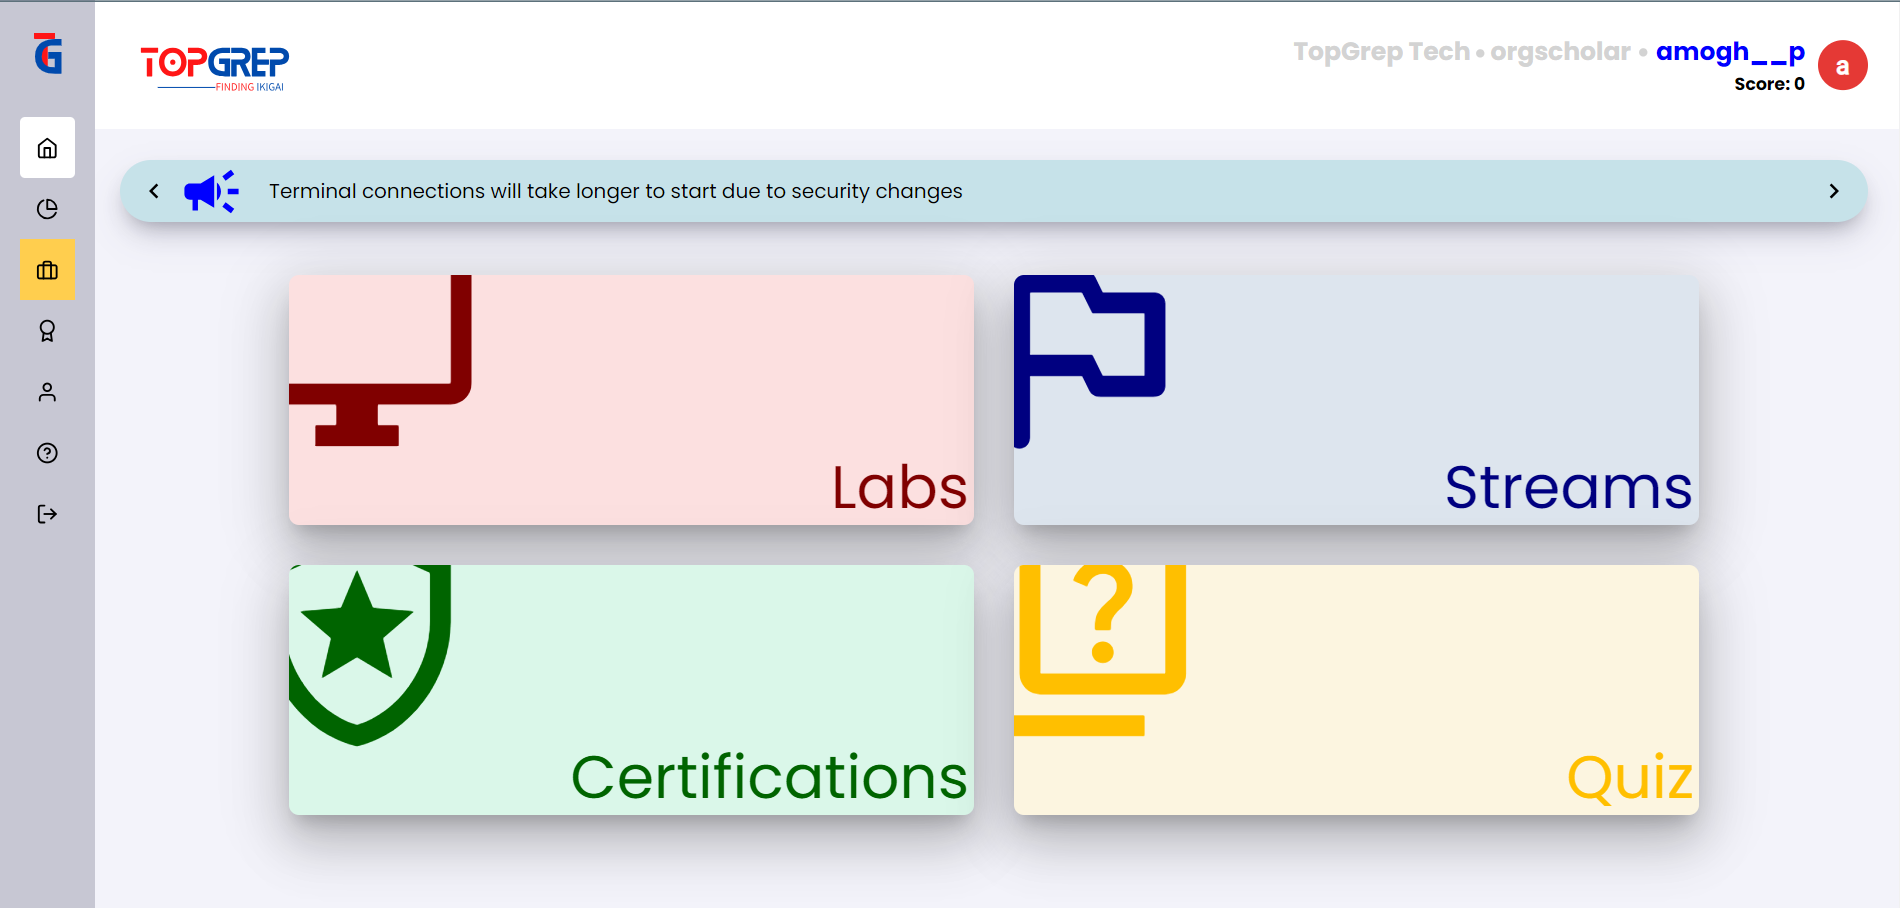Click the Home icon in sidebar
Image resolution: width=1900 pixels, height=908 pixels.
pos(47,148)
